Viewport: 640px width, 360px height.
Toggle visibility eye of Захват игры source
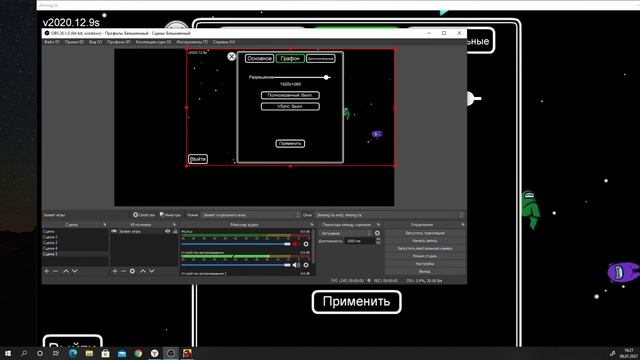pyautogui.click(x=167, y=231)
